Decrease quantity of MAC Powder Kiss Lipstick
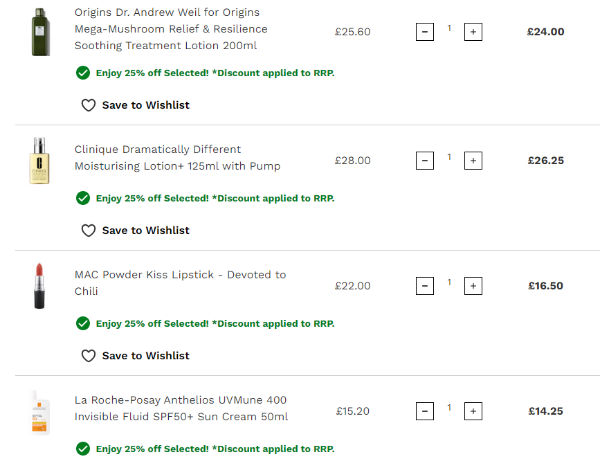Screen dimensions: 600x468 pyautogui.click(x=424, y=286)
